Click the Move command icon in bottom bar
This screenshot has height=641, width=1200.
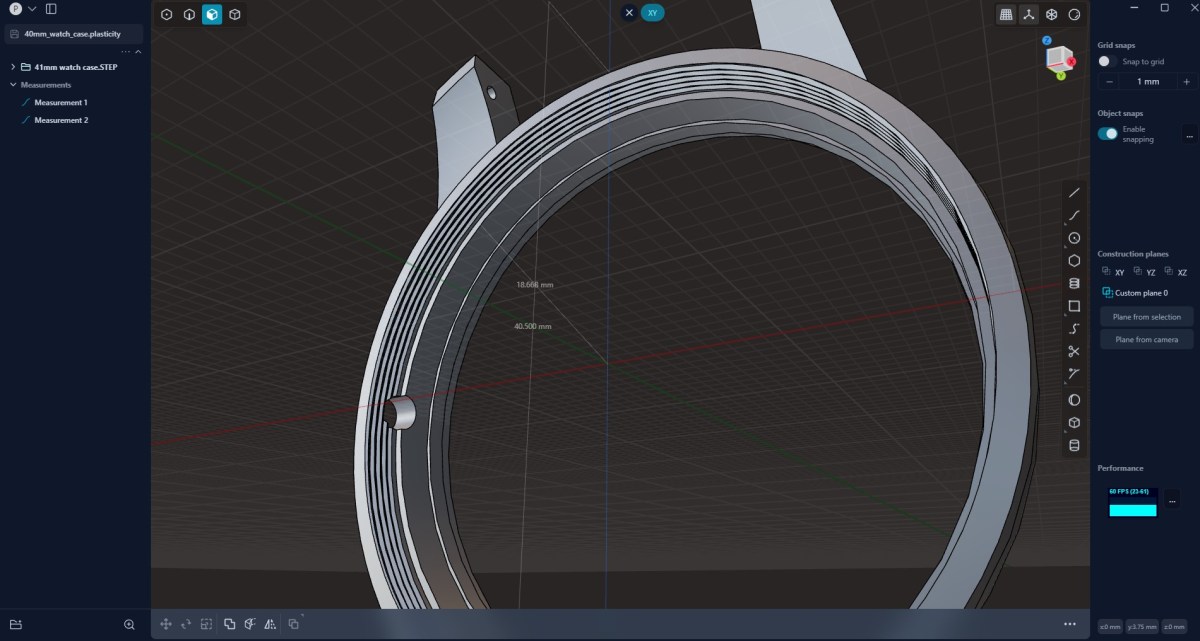(x=166, y=624)
